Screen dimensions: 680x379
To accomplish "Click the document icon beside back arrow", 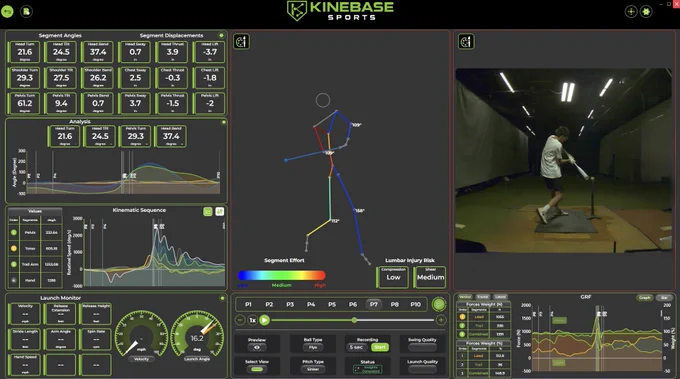I will (x=26, y=11).
